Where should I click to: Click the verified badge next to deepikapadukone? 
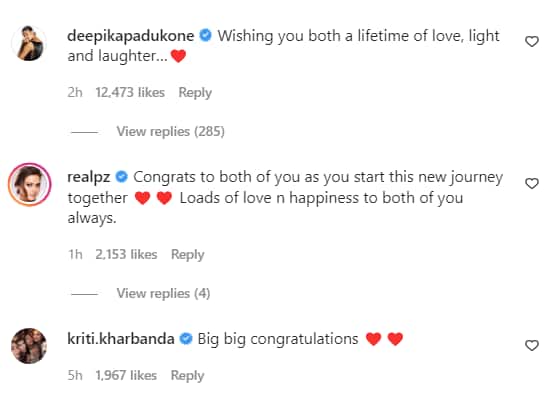pos(206,36)
